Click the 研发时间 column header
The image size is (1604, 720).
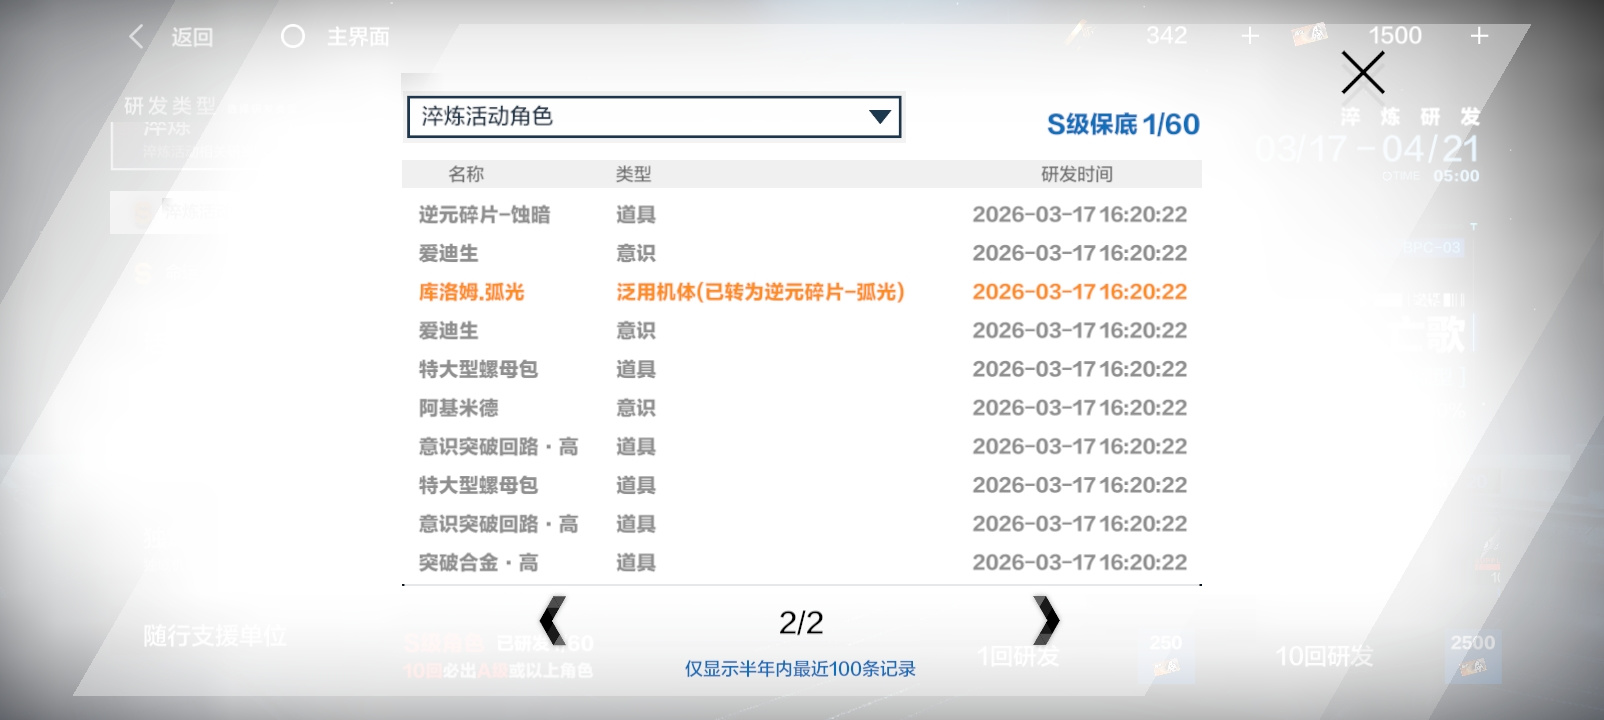(x=1077, y=174)
